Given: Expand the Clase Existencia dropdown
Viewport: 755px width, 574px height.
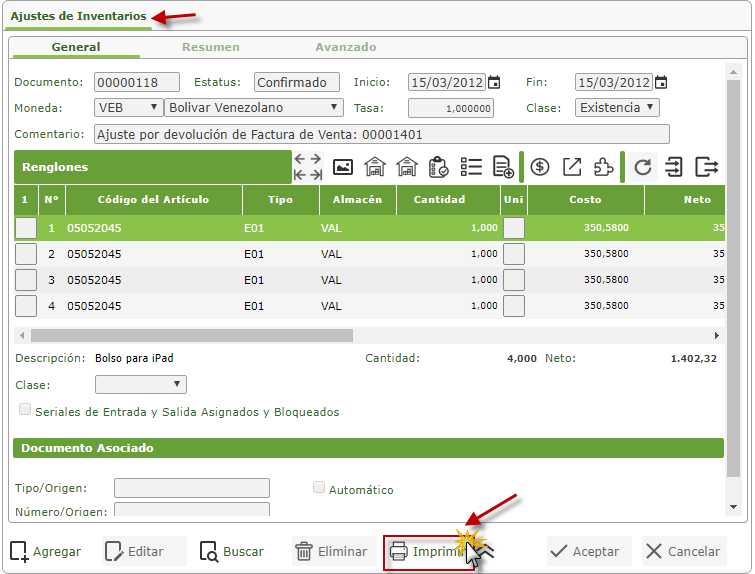Looking at the screenshot, I should point(617,107).
